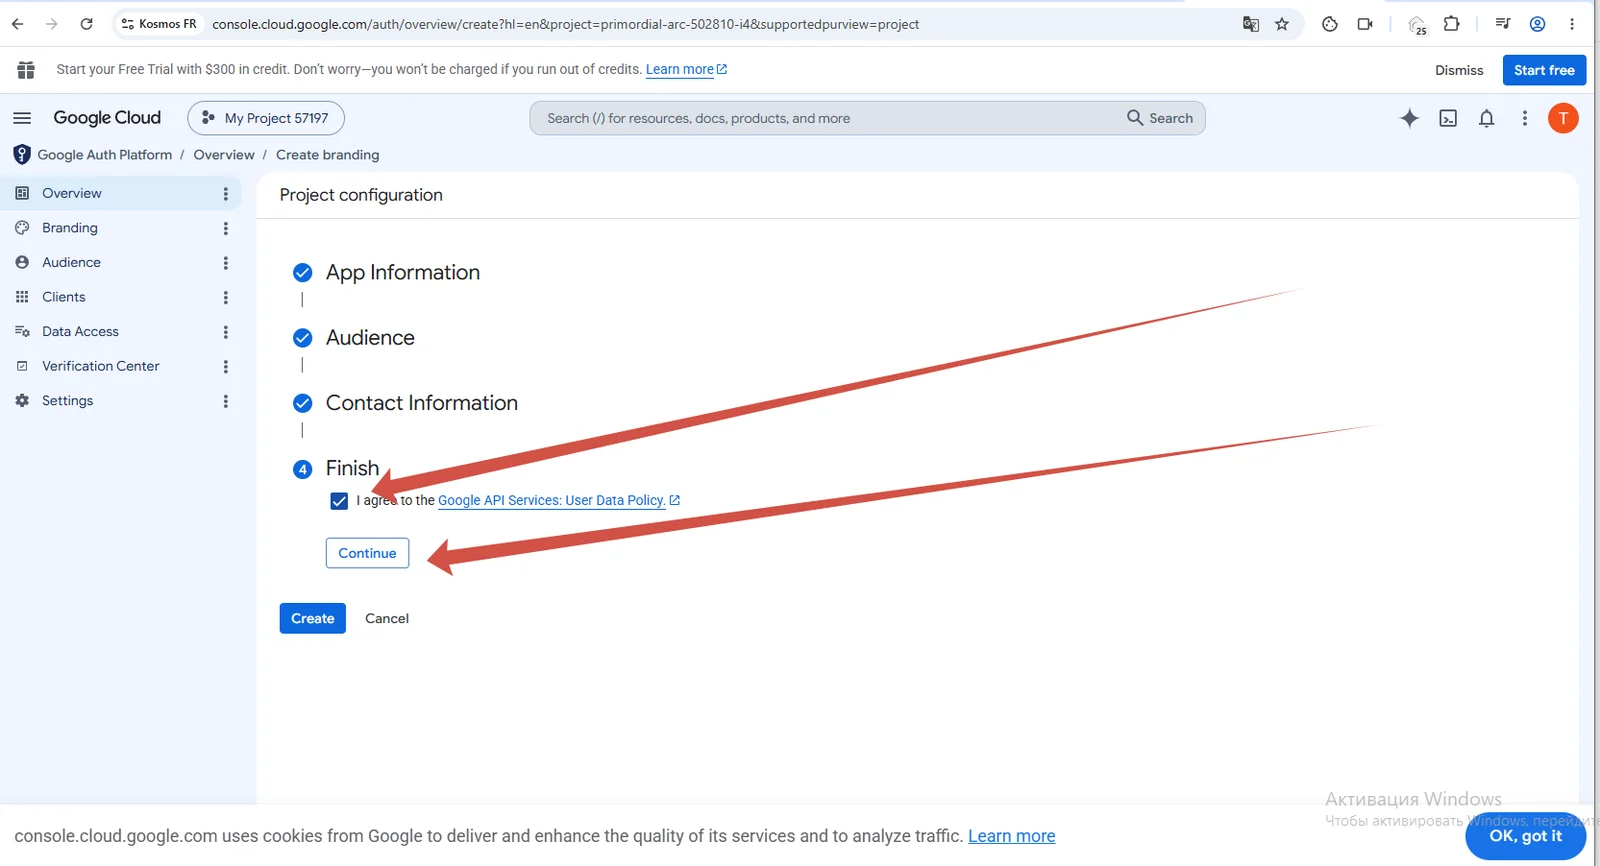Open the My Project 57197 selector
Image resolution: width=1600 pixels, height=866 pixels.
click(x=266, y=118)
